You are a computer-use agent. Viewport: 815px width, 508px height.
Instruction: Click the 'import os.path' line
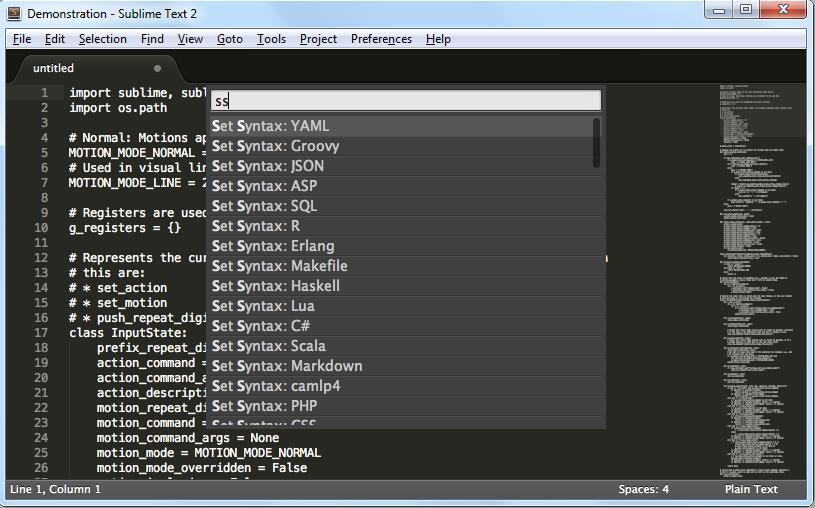118,108
